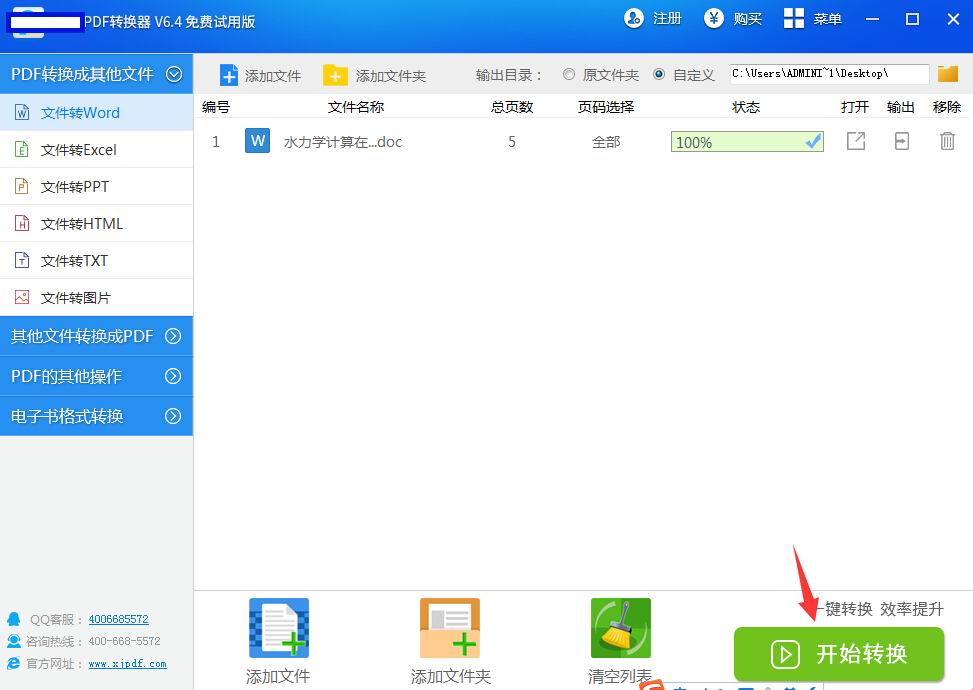Click the top toolbar 添加文件夹 yellow folder icon
This screenshot has height=690, width=973.
[335, 75]
